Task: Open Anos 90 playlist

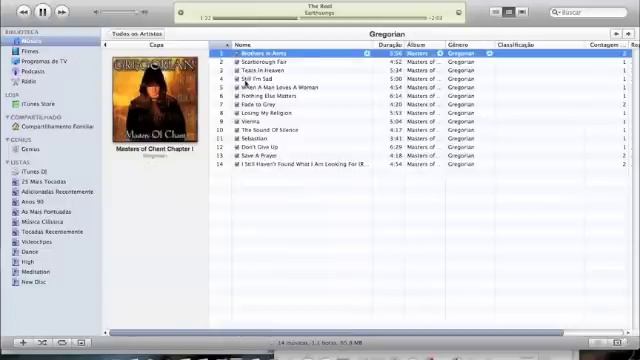Action: 32,202
